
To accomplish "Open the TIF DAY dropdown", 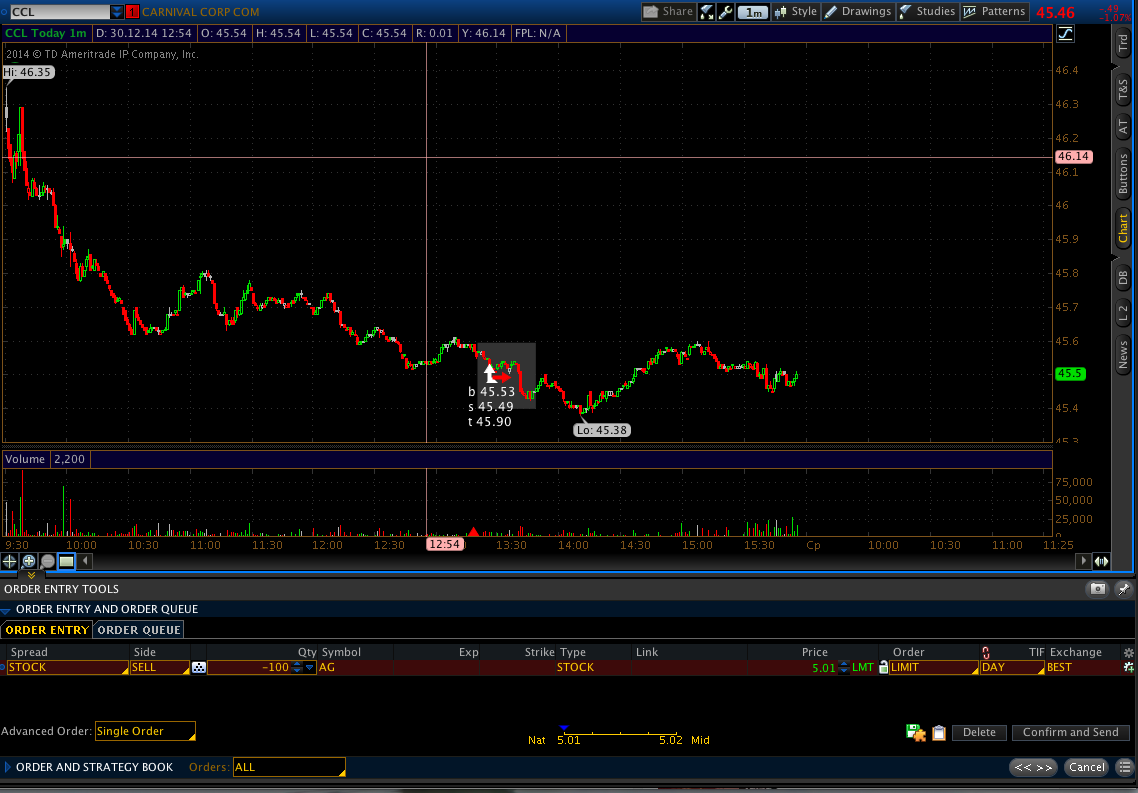I will click(1012, 667).
